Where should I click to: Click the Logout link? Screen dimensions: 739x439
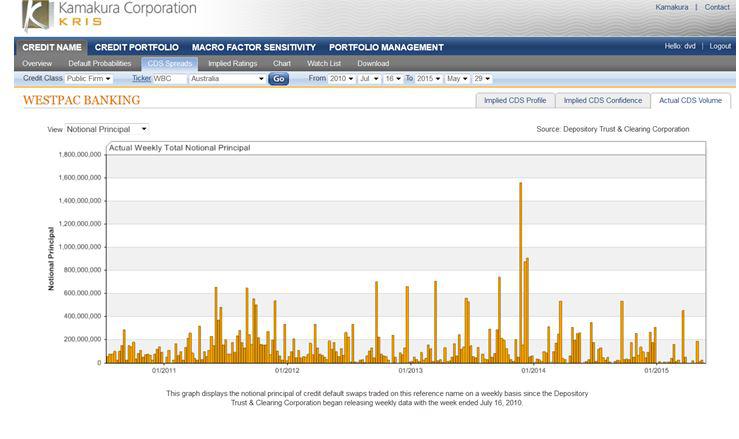point(720,46)
